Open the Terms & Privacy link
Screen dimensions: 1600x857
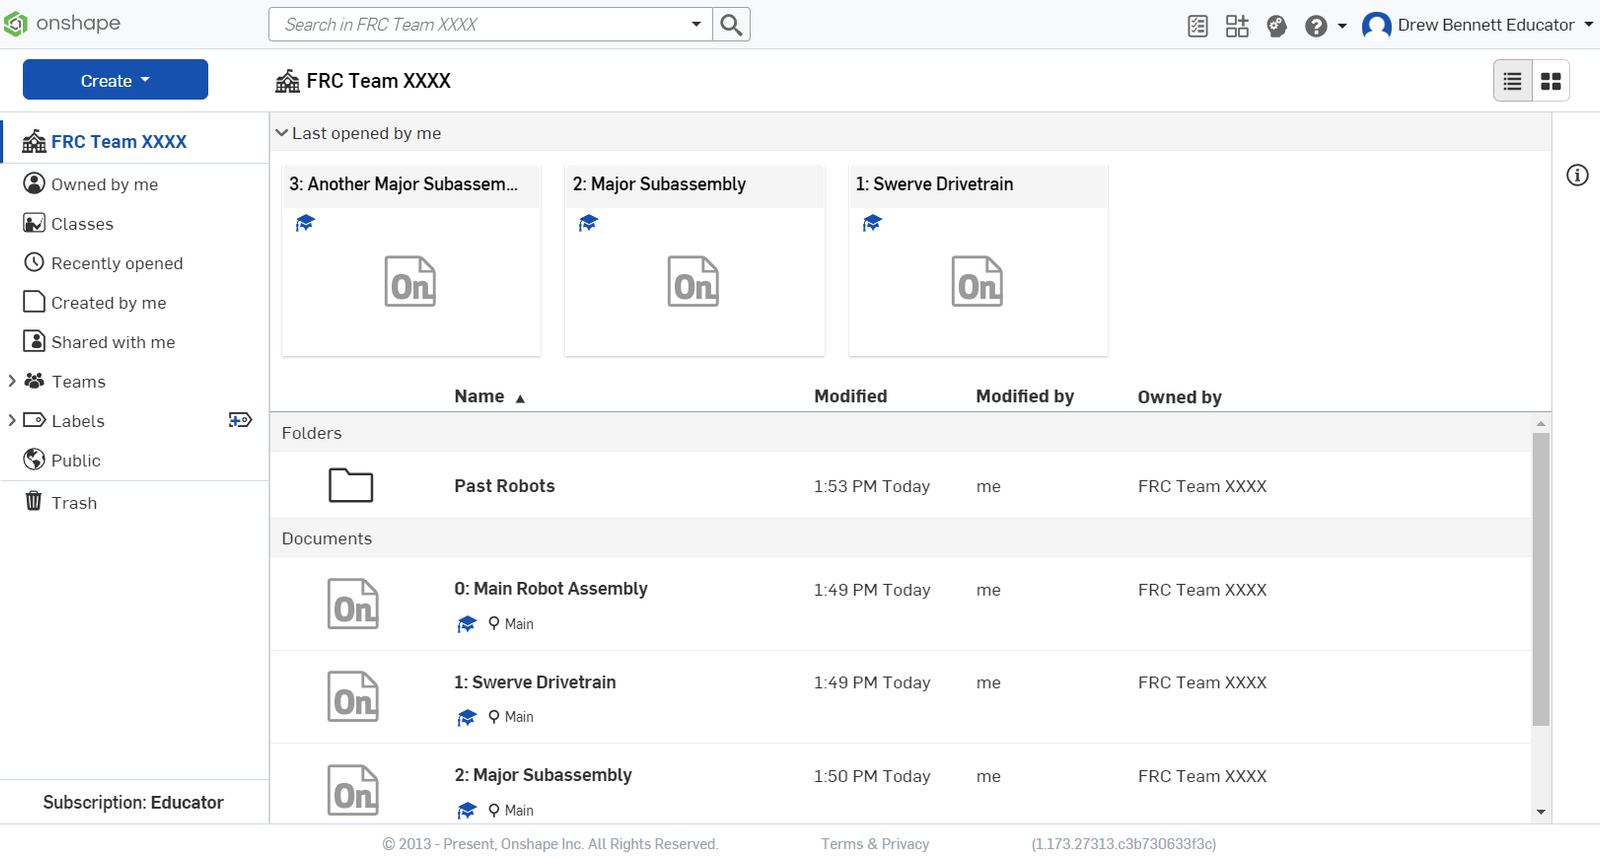pyautogui.click(x=875, y=844)
